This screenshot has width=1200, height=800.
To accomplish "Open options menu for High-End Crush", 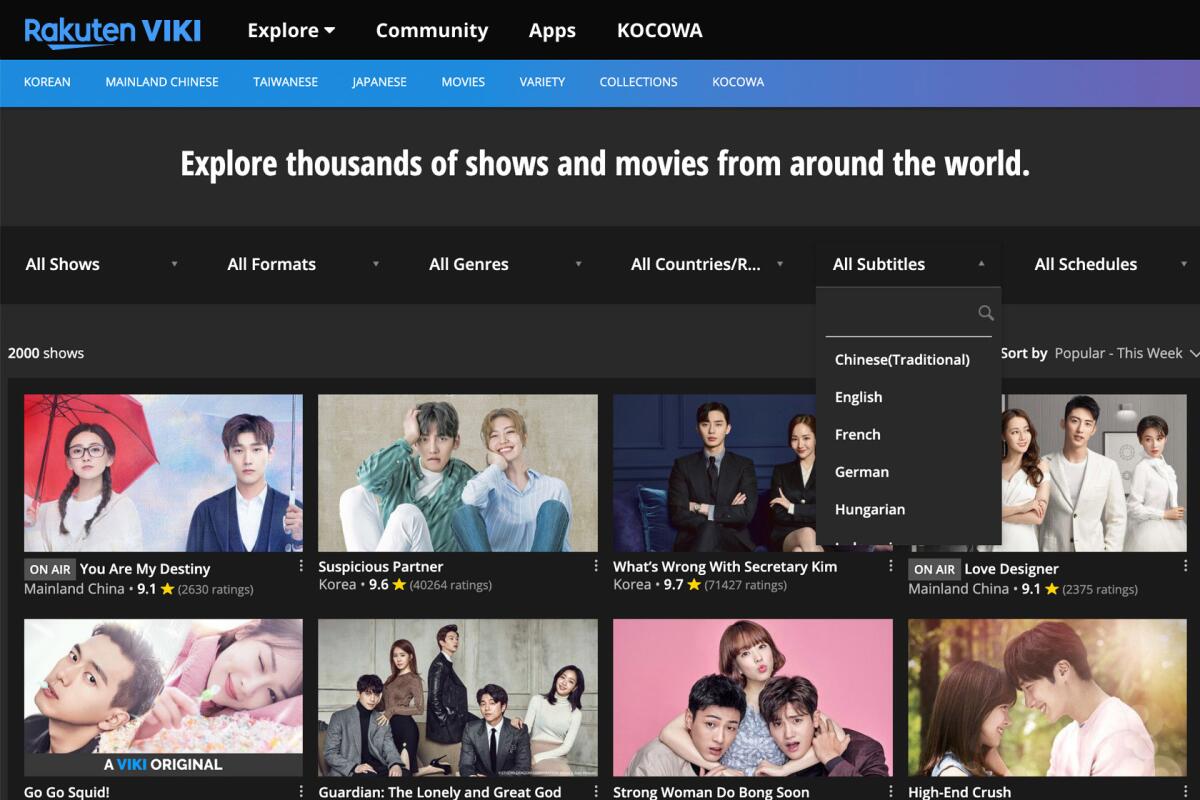I will pos(1185,791).
